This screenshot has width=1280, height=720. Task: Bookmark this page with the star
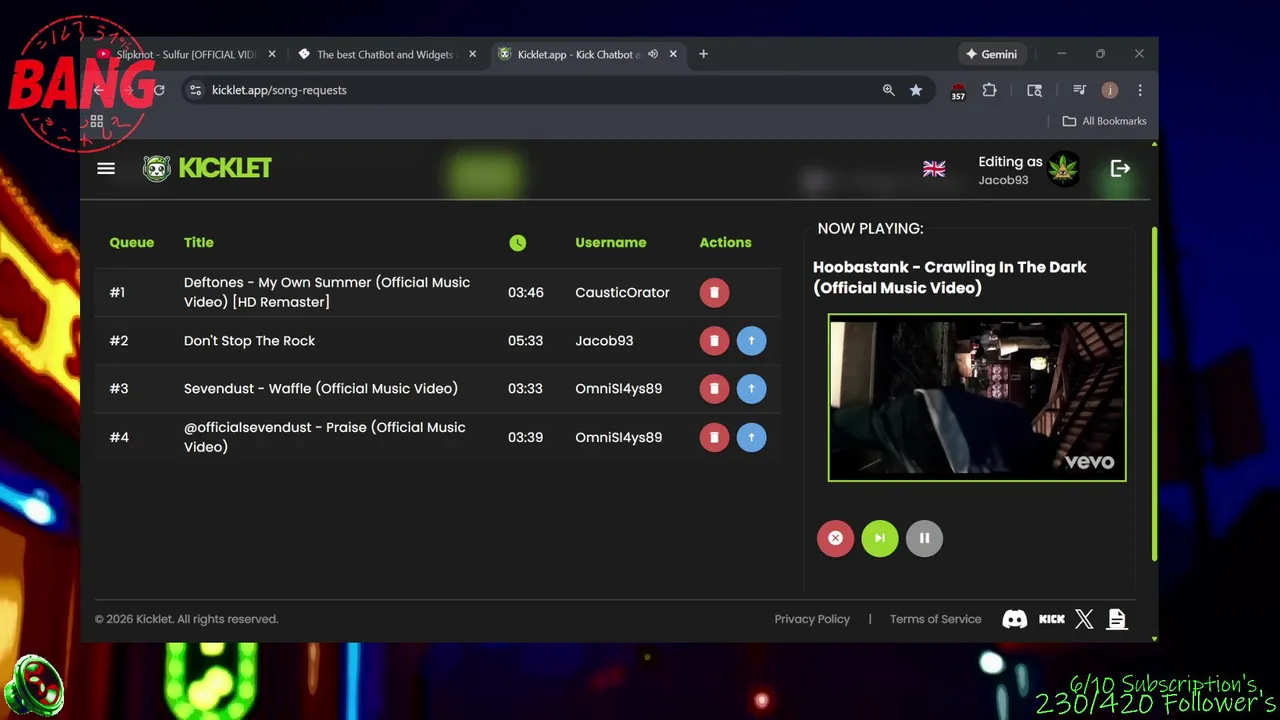click(x=916, y=90)
